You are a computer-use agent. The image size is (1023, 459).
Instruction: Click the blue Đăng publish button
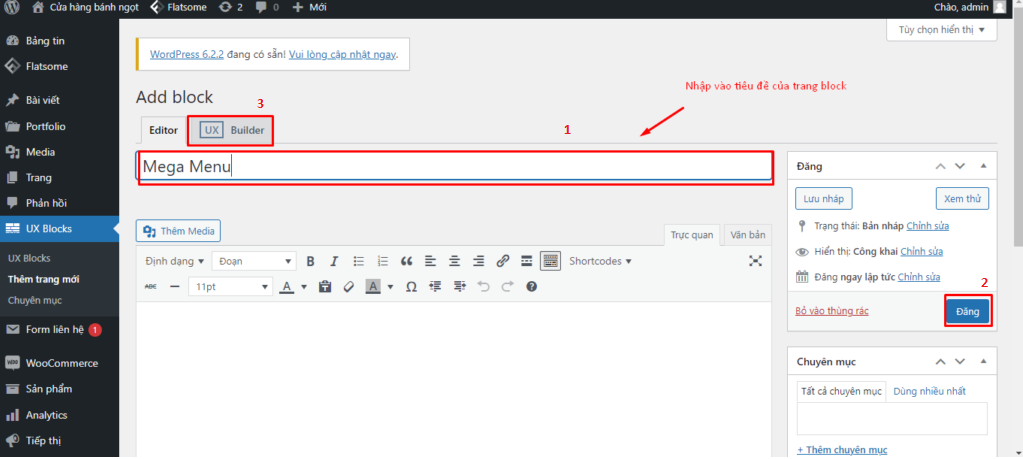(x=967, y=311)
